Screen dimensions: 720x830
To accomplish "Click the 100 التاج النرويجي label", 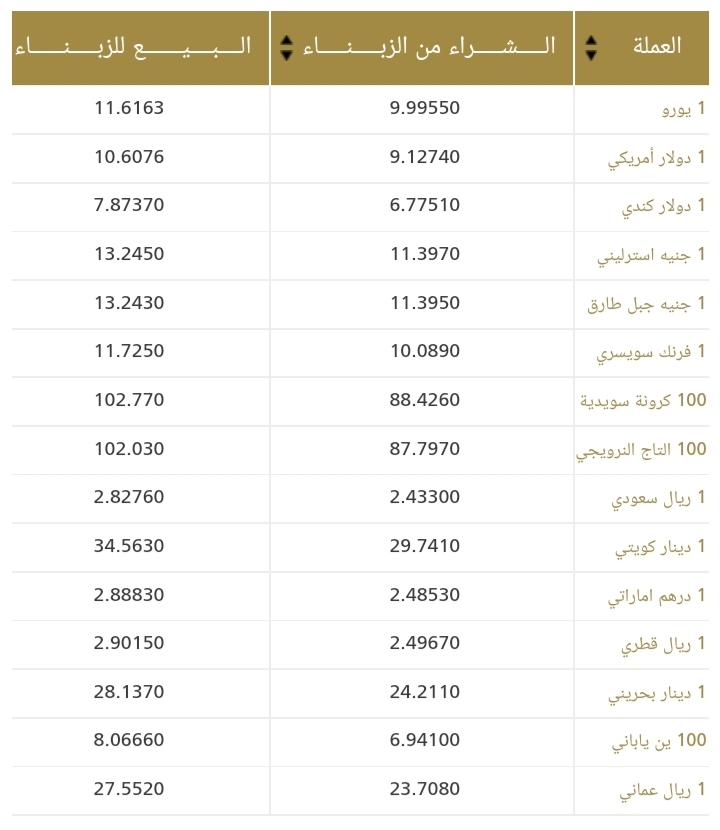I will click(641, 450).
